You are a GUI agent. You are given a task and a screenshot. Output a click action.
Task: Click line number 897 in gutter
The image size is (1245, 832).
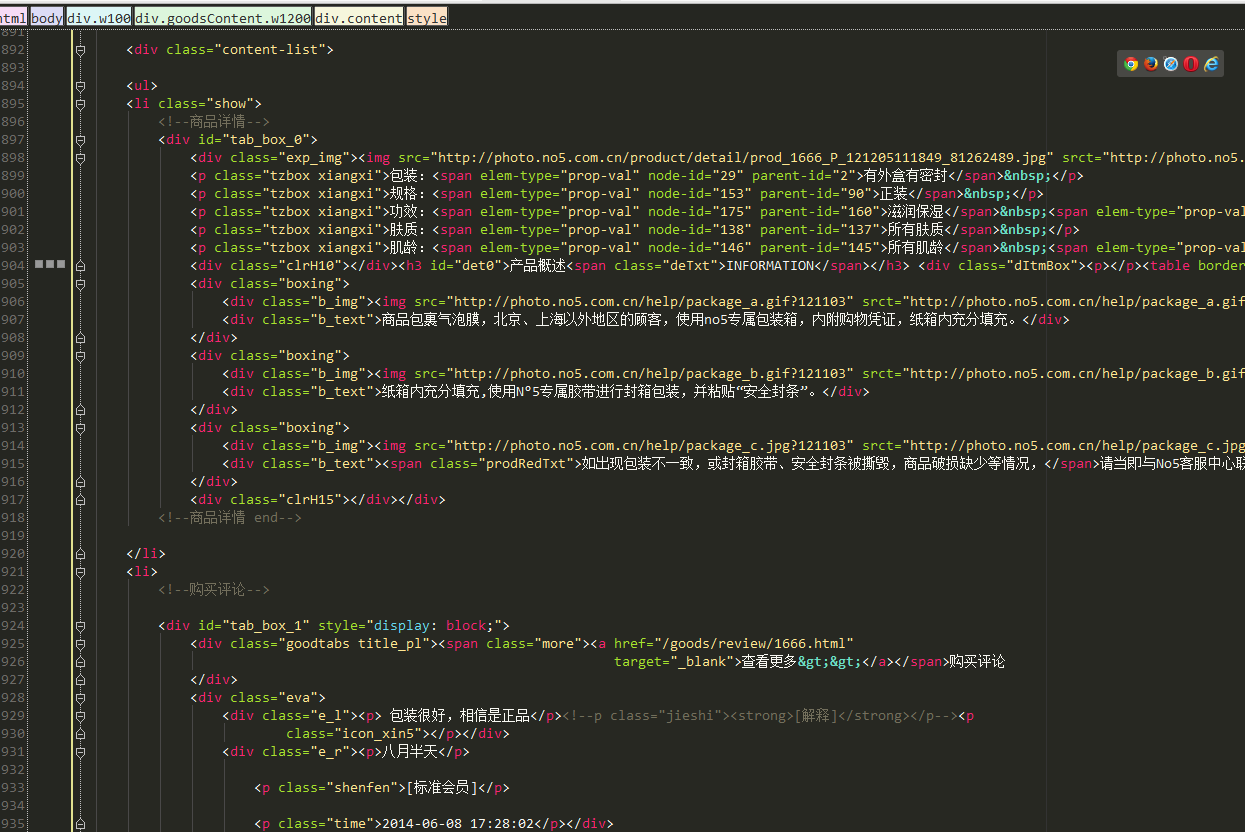[x=12, y=140]
